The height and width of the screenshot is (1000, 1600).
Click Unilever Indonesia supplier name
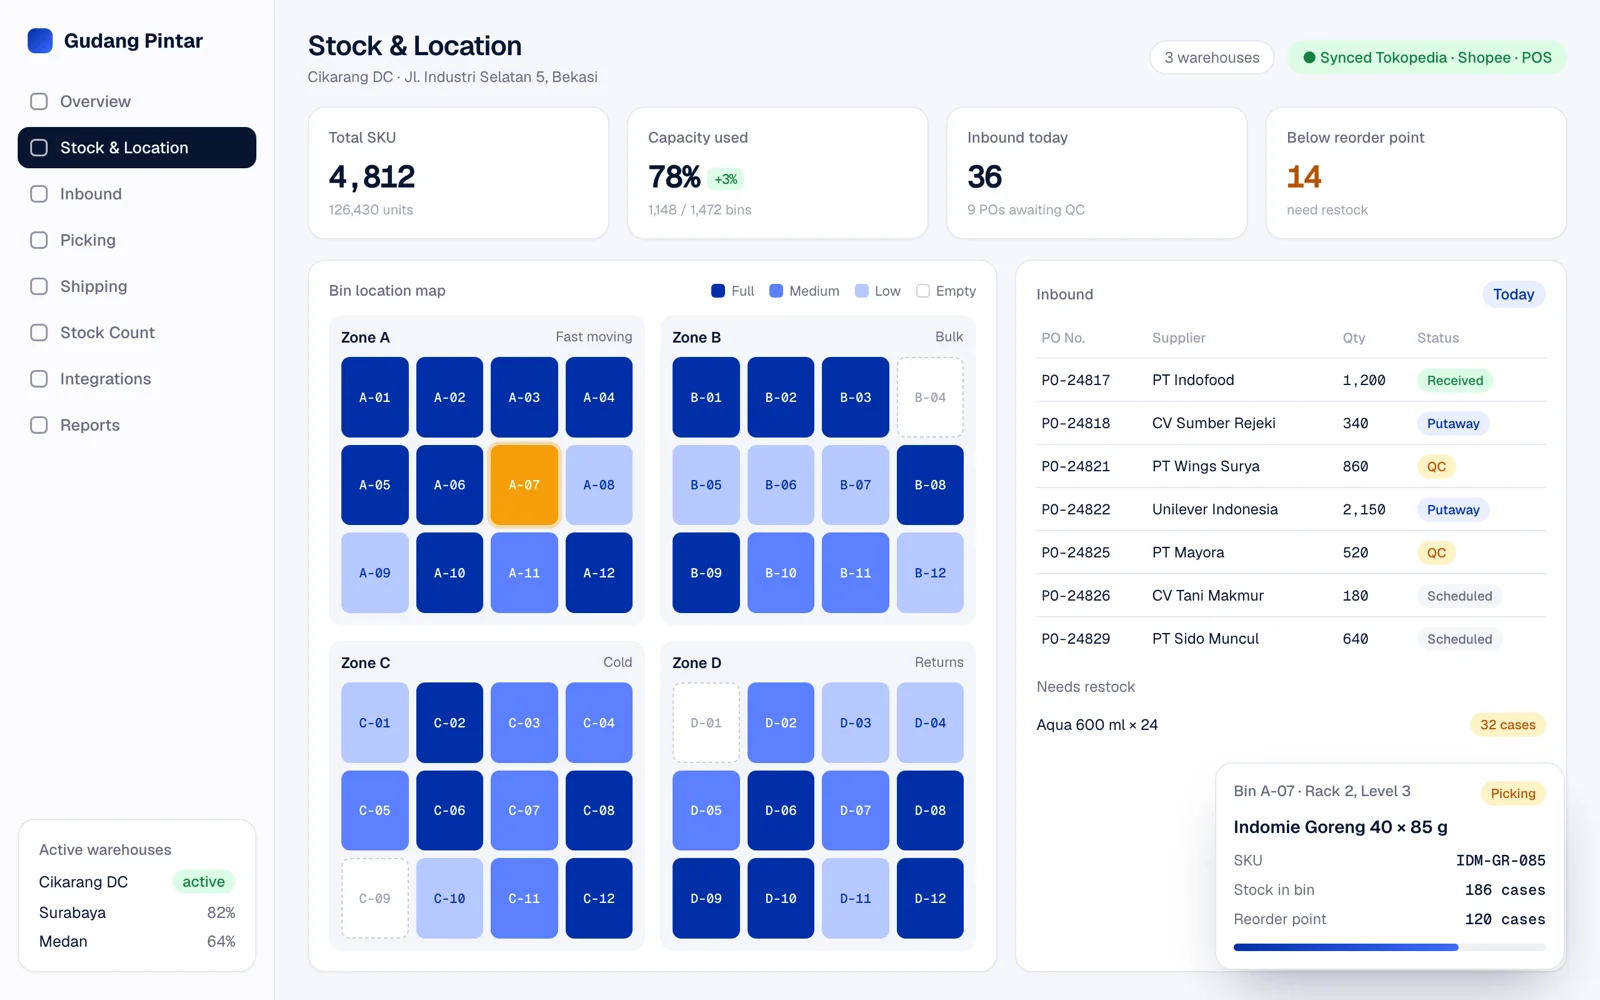pos(1215,509)
